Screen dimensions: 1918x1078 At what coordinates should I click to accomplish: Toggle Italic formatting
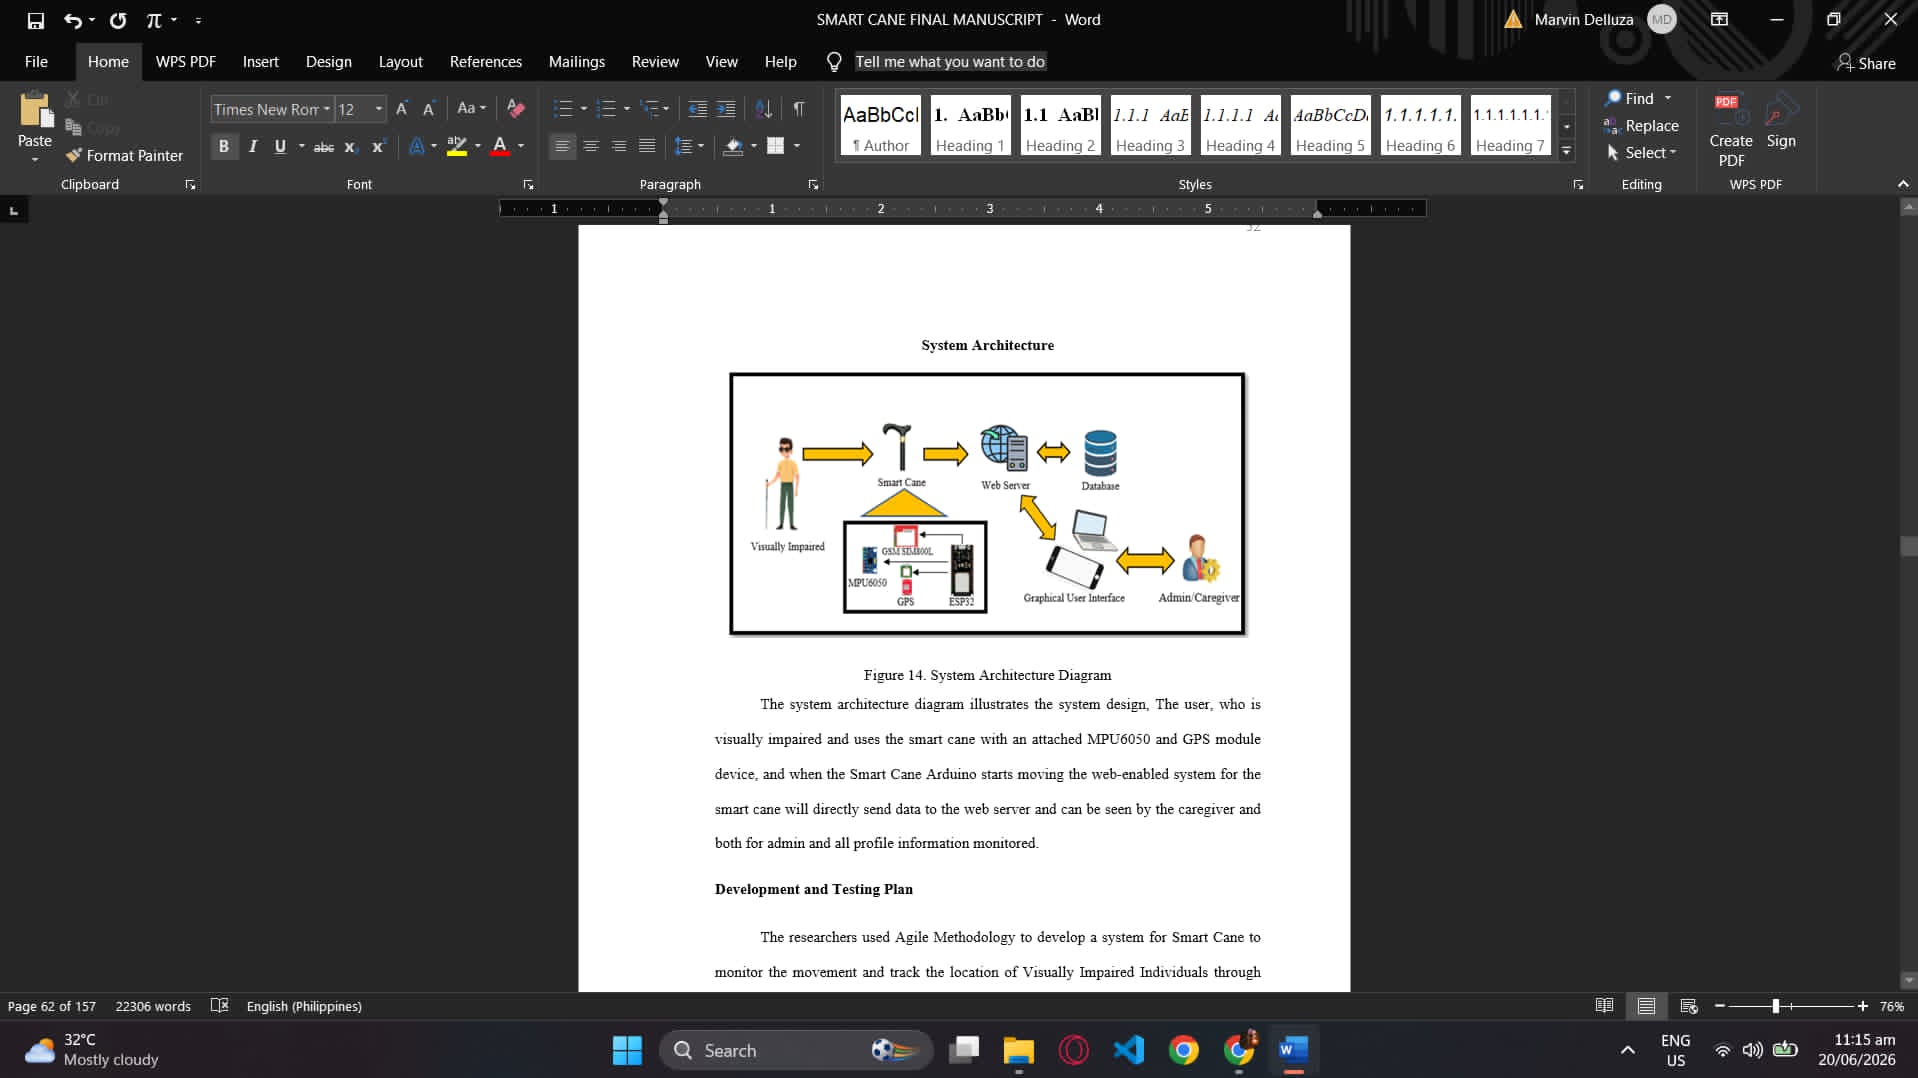pyautogui.click(x=253, y=147)
